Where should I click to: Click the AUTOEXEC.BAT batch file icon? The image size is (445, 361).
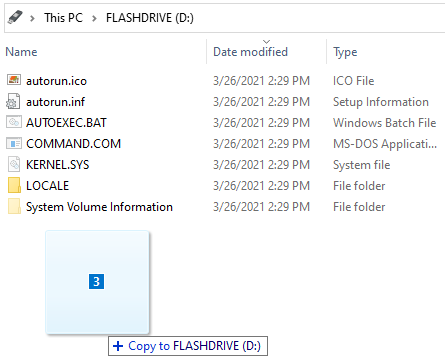(14, 122)
